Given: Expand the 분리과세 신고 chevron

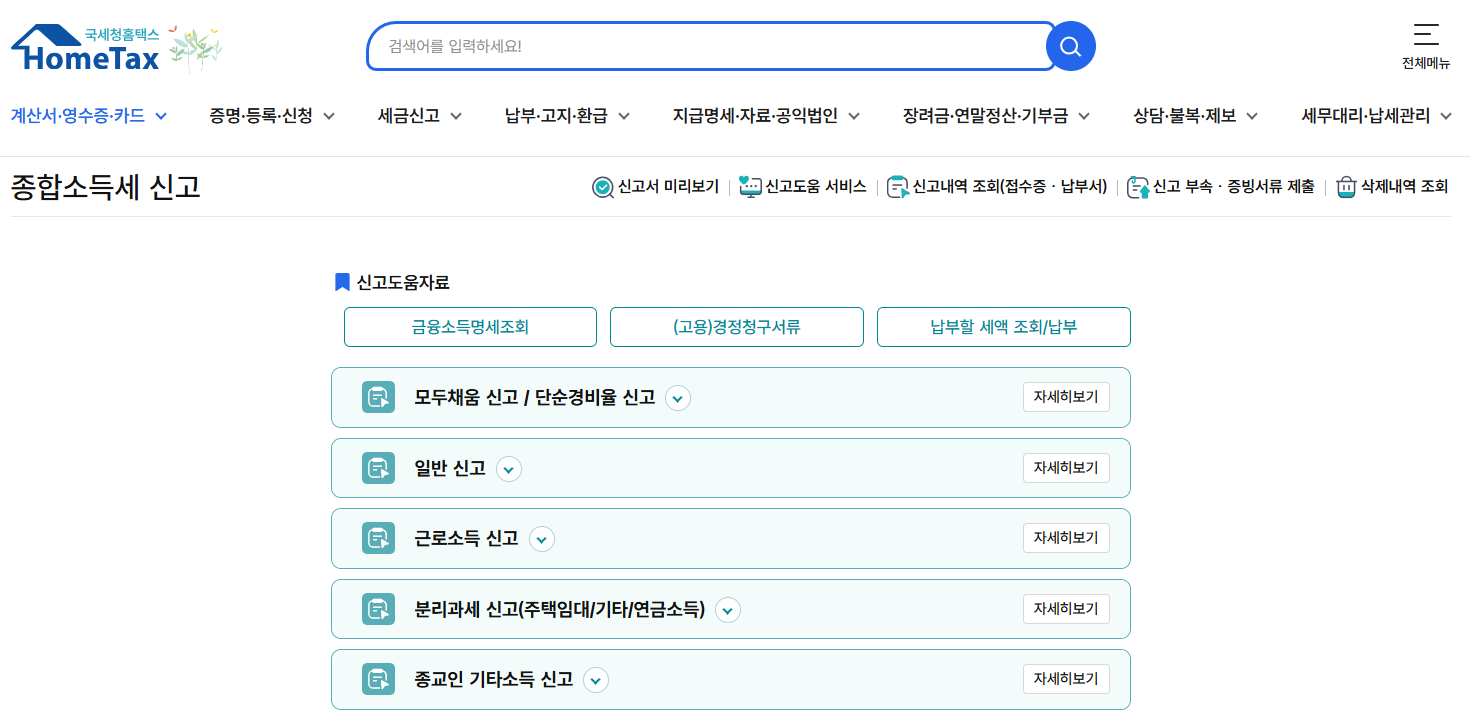Looking at the screenshot, I should pyautogui.click(x=728, y=610).
